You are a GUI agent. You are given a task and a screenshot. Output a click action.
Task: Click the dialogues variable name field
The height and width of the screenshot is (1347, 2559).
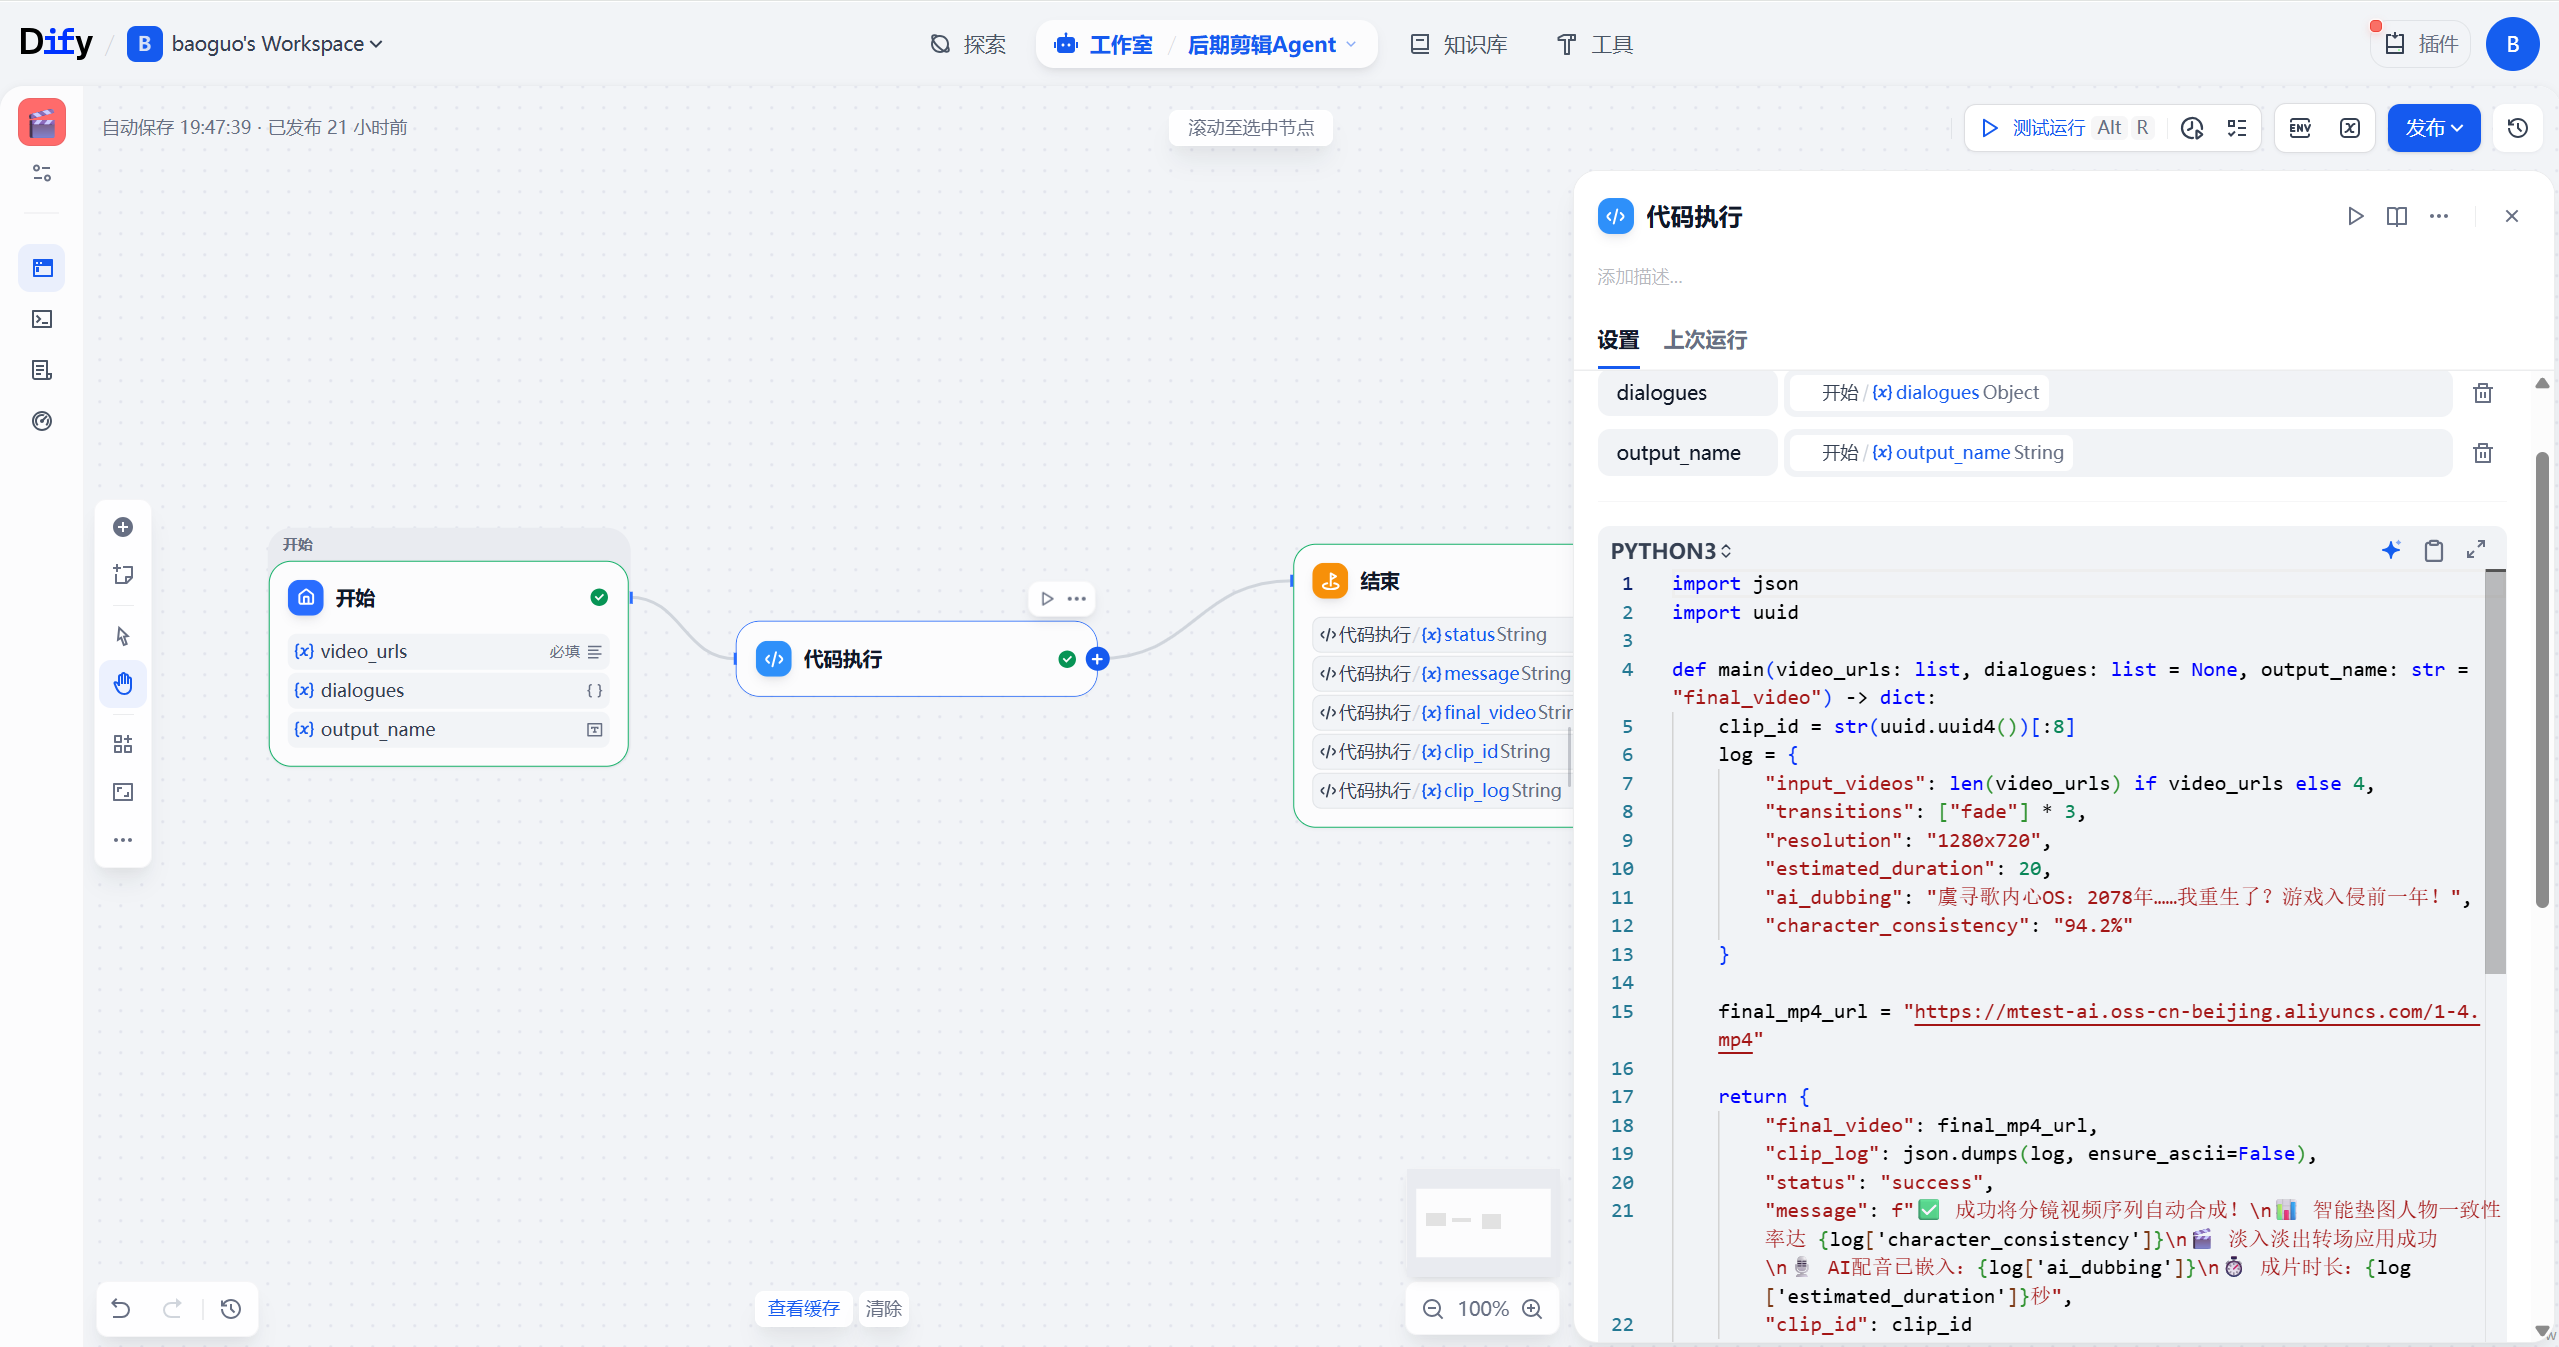point(1687,393)
